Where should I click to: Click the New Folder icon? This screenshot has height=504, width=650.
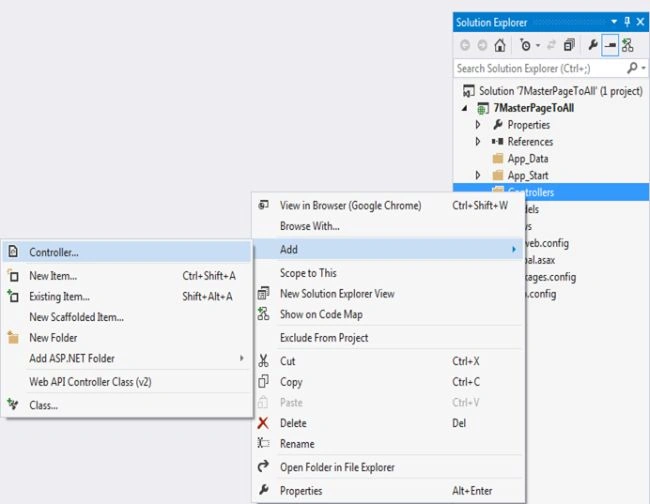[x=13, y=337]
